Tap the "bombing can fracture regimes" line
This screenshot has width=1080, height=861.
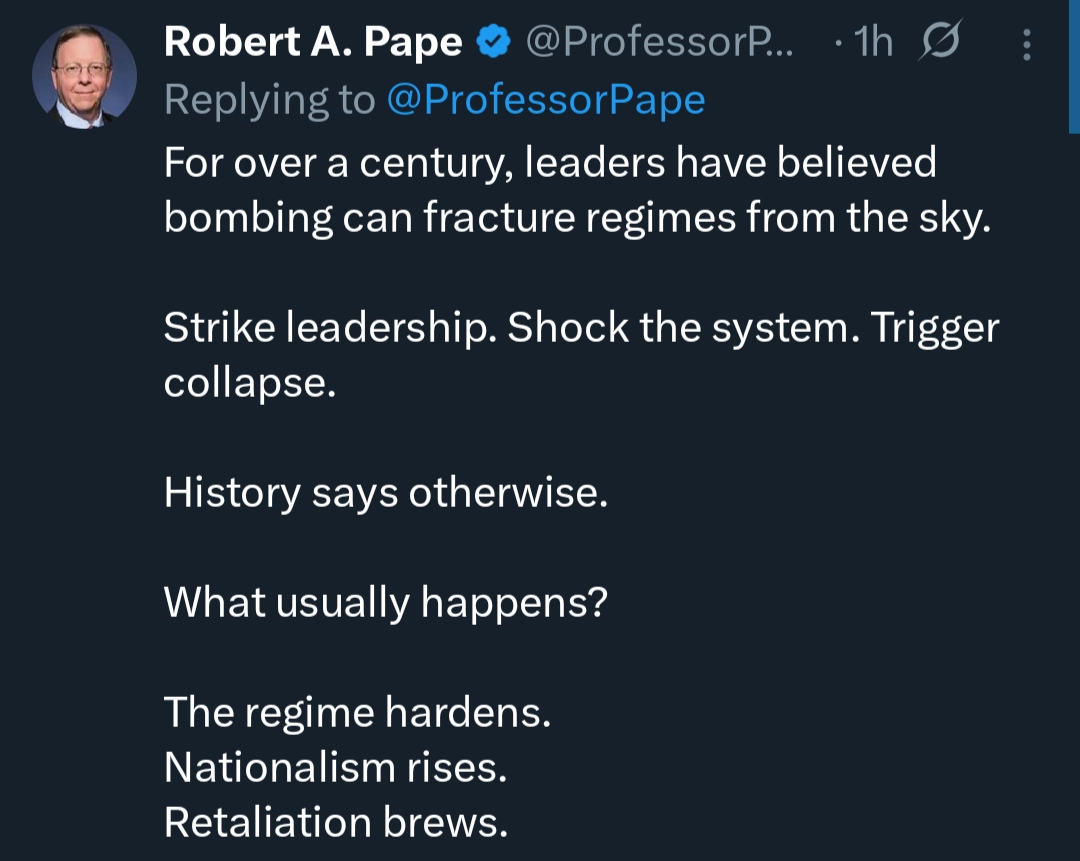(x=577, y=218)
